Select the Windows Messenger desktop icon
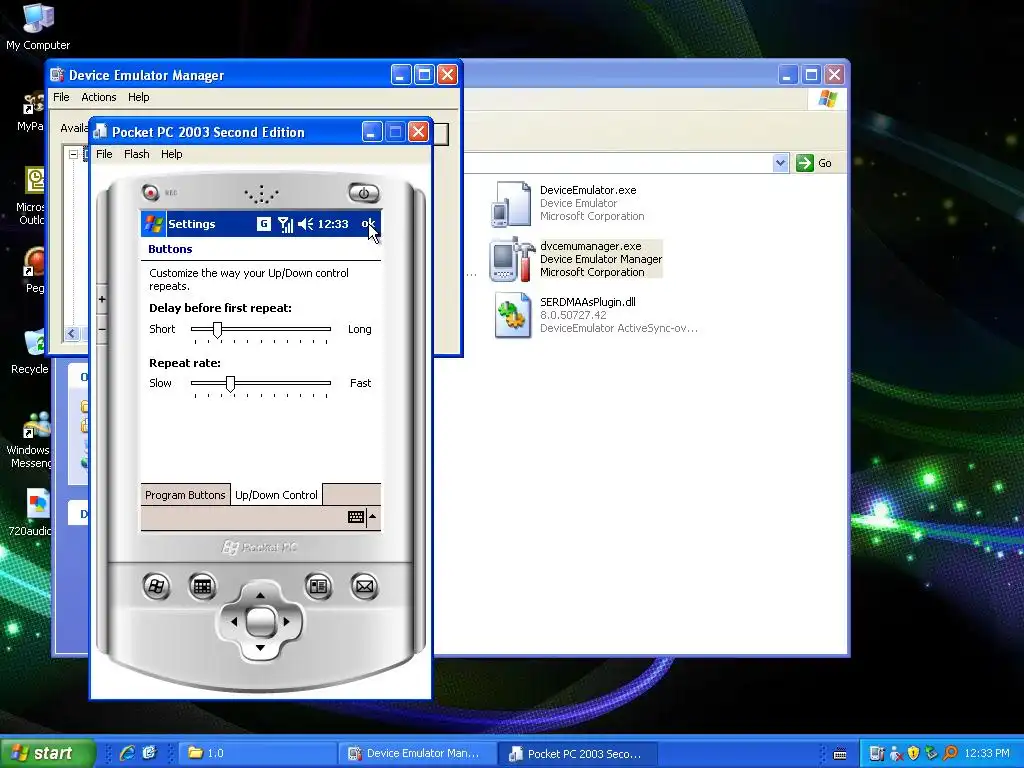 [x=29, y=441]
